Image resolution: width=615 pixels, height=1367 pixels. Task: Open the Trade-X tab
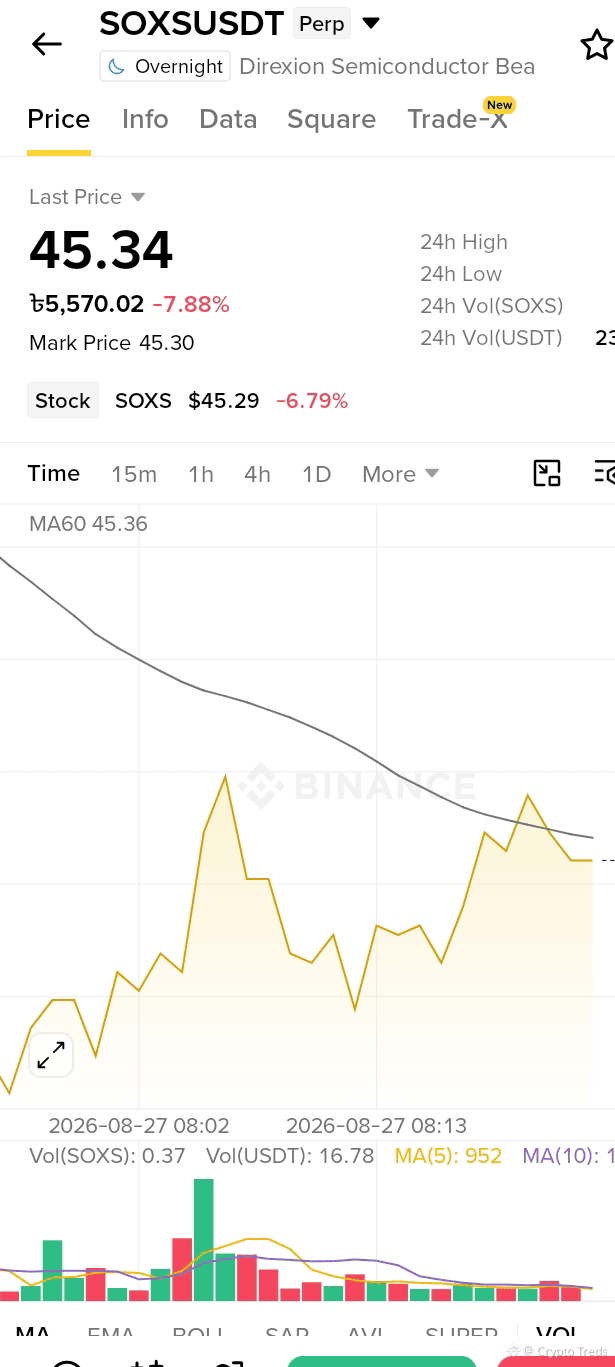(458, 119)
